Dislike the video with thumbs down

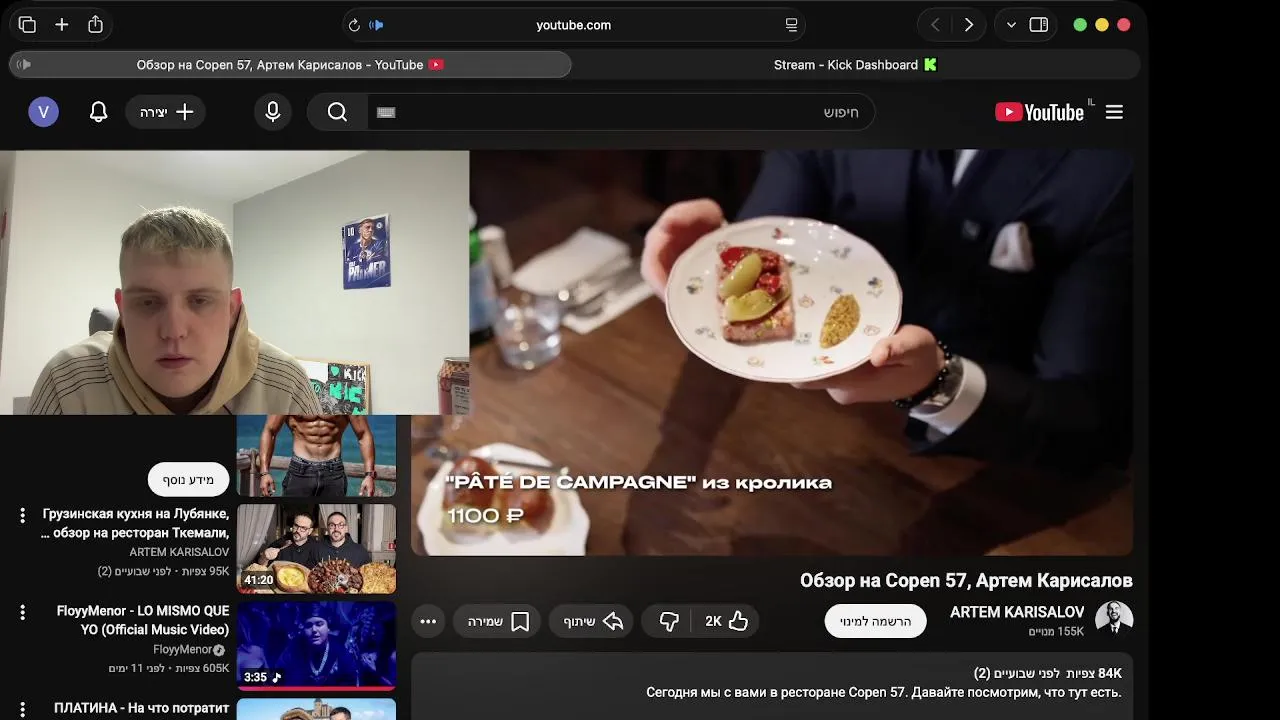[669, 621]
